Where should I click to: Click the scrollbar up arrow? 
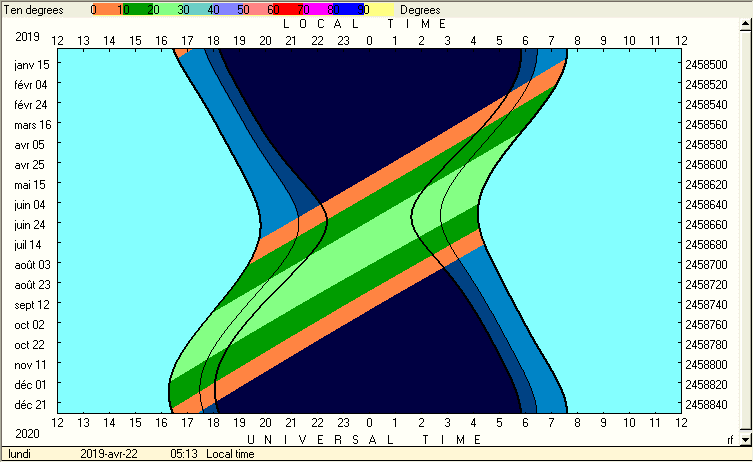[x=745, y=25]
